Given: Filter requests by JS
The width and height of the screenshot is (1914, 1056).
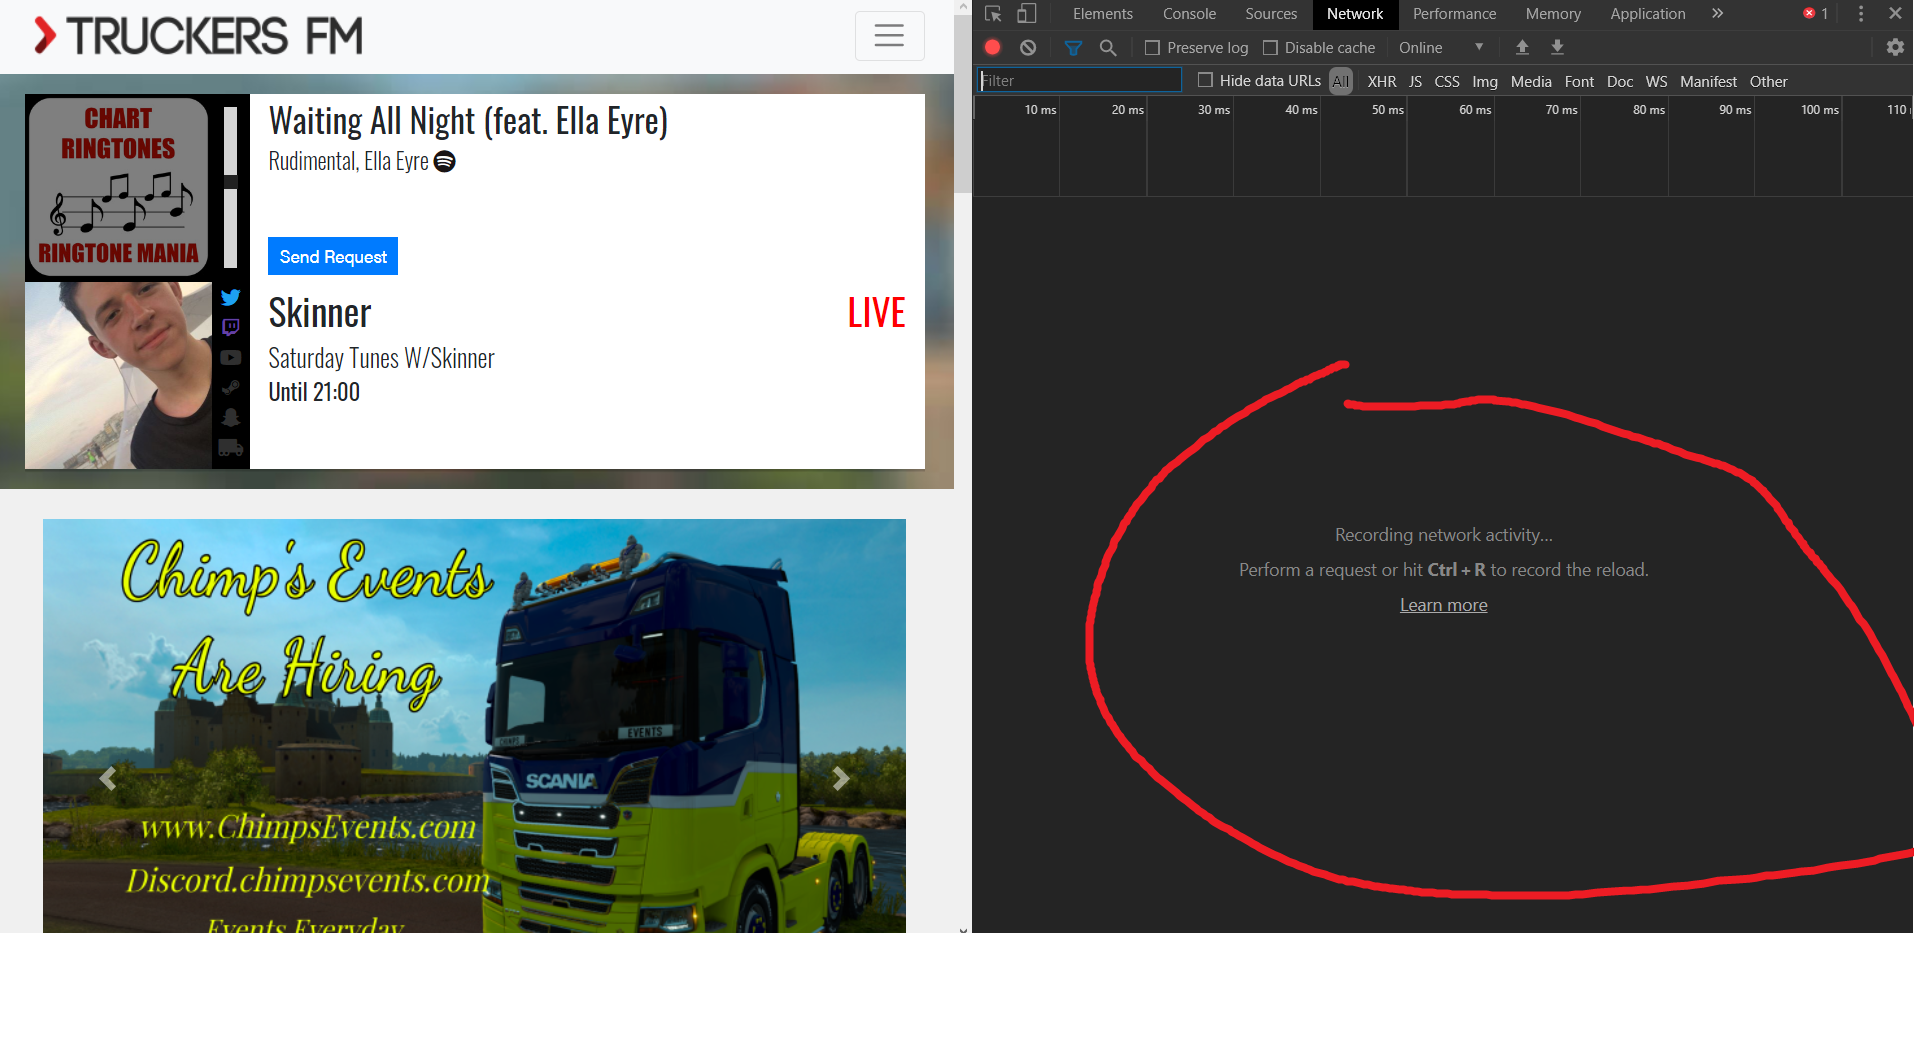Looking at the screenshot, I should 1415,81.
